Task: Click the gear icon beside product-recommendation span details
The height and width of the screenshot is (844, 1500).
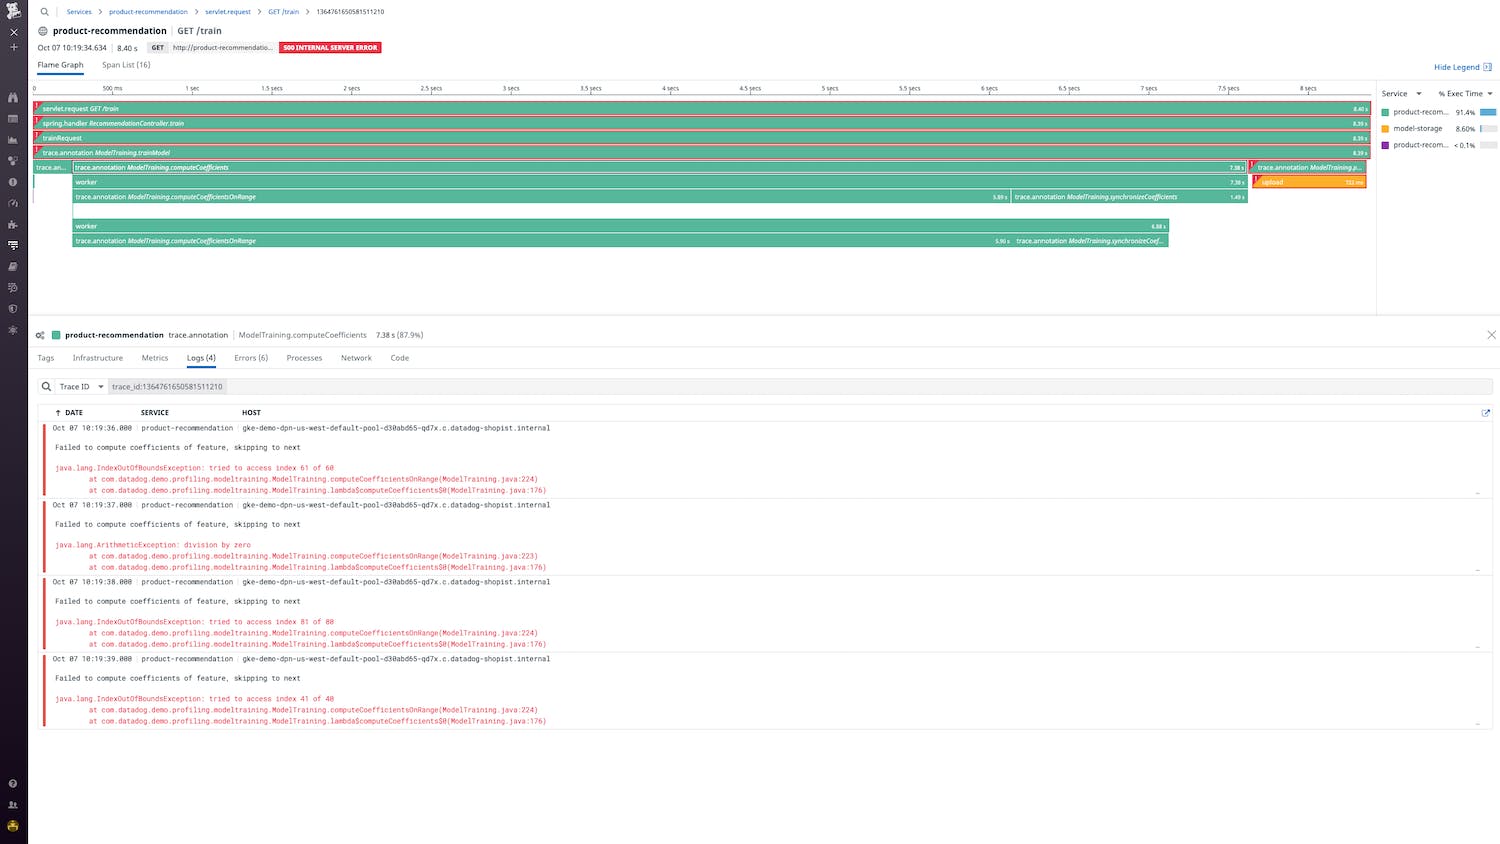Action: pos(40,335)
